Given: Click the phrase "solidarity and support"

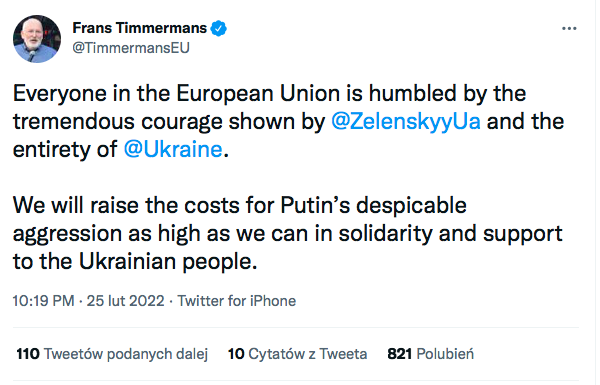Looking at the screenshot, I should click(450, 233).
